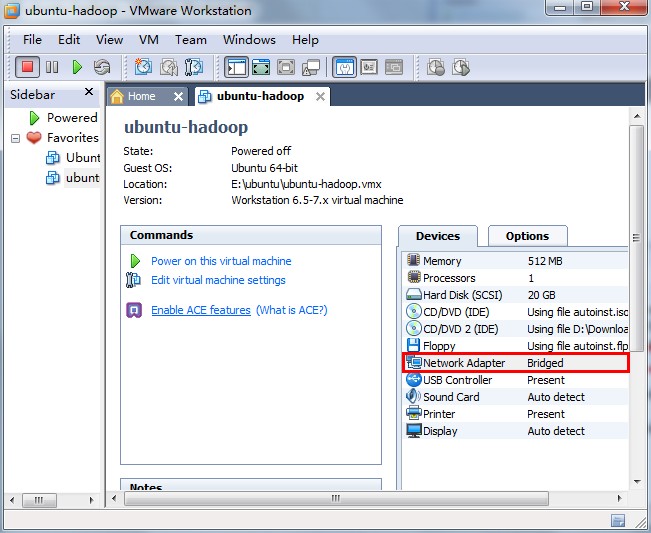Select Powered On item in sidebar
The width and height of the screenshot is (651, 533).
(63, 118)
